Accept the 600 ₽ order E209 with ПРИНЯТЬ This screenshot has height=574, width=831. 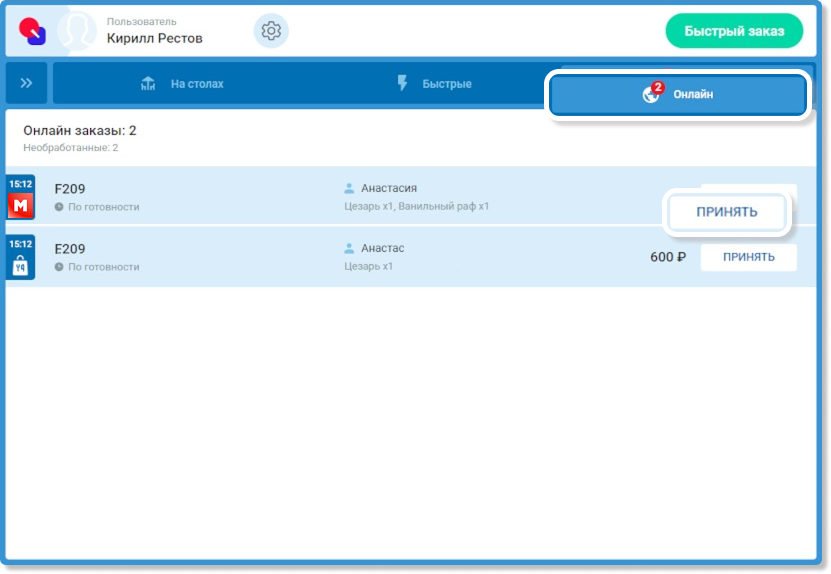point(748,257)
